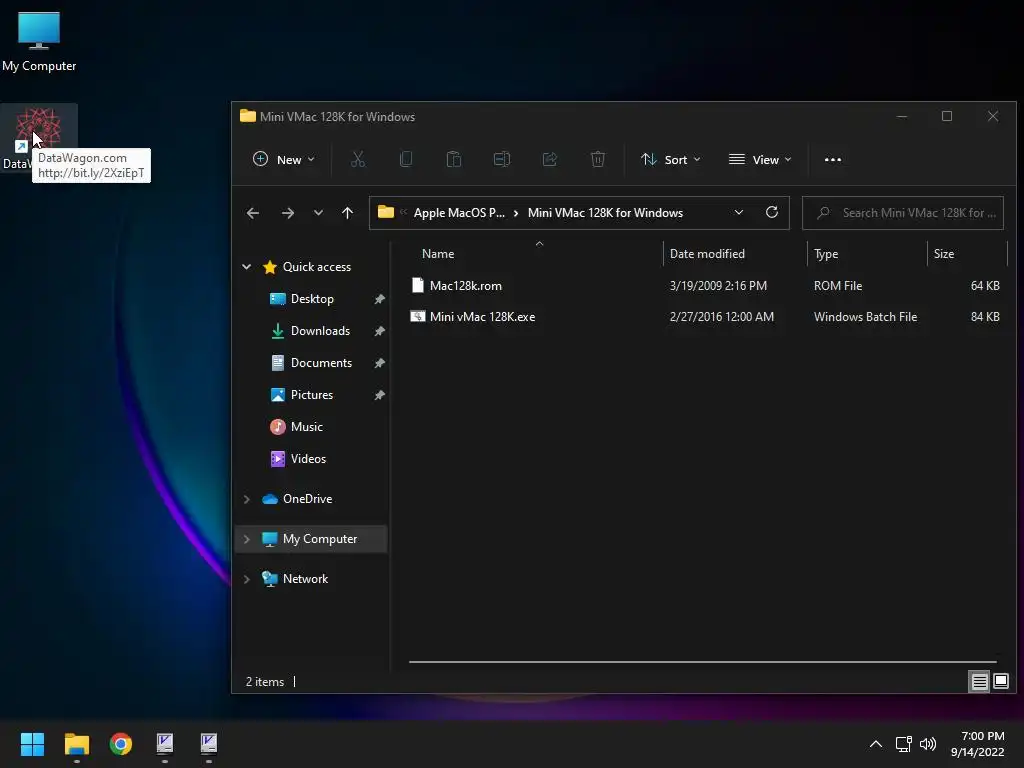Image resolution: width=1024 pixels, height=768 pixels.
Task: Refresh the current folder view
Action: point(772,212)
